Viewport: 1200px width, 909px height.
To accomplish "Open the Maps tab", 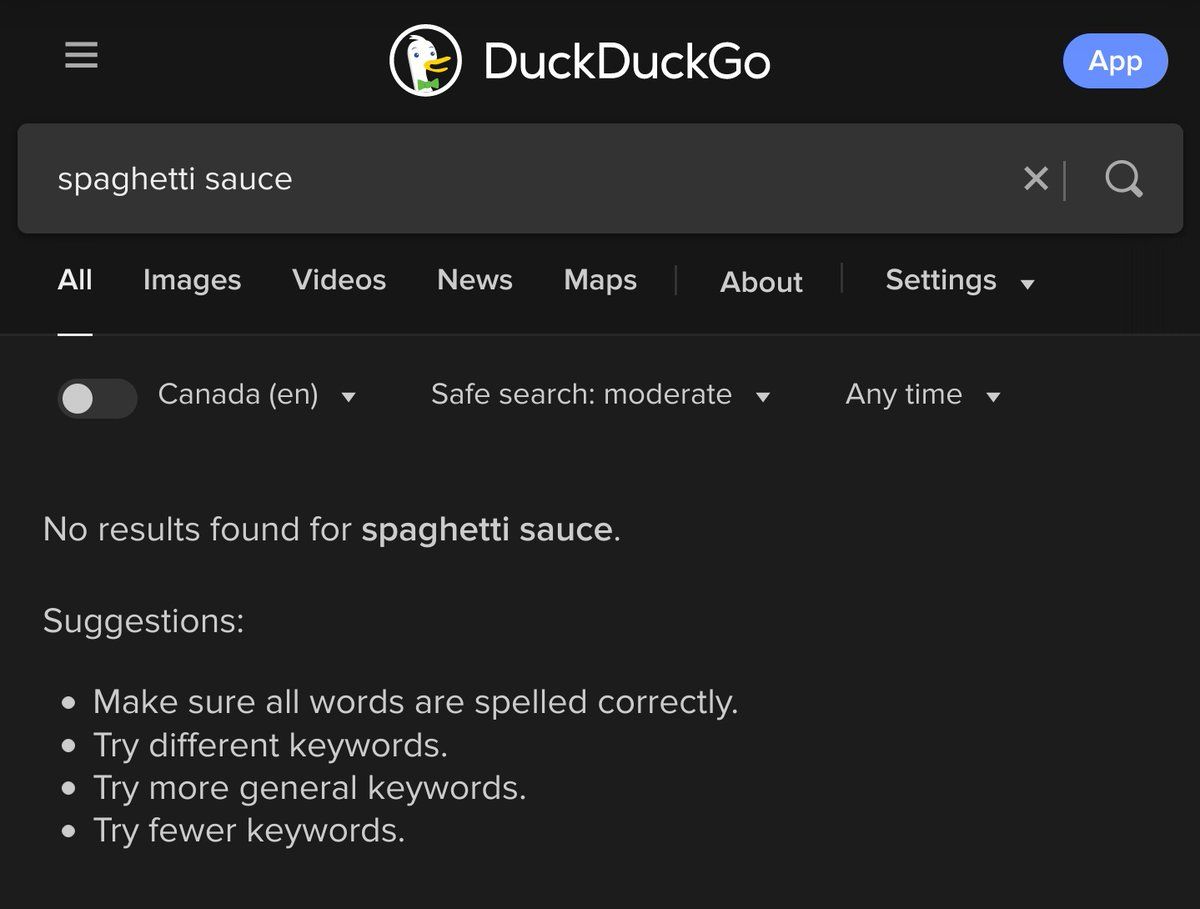I will coord(600,280).
